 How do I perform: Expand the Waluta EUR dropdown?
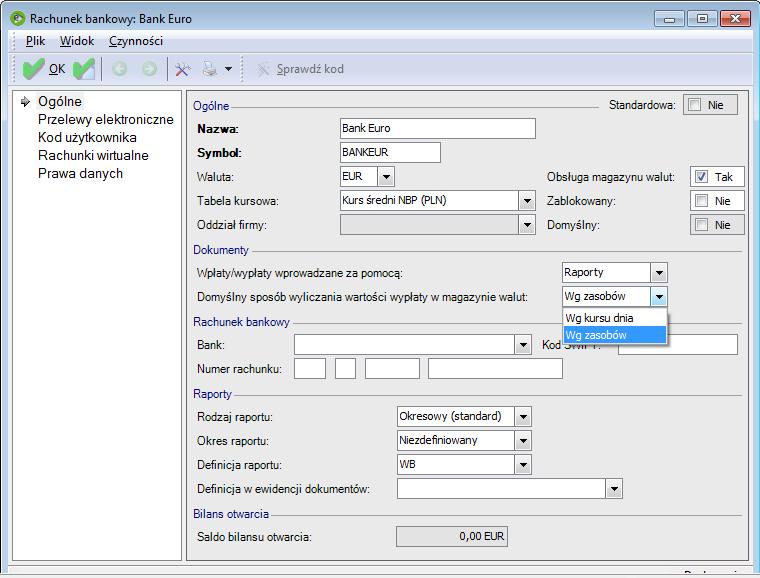tap(386, 176)
